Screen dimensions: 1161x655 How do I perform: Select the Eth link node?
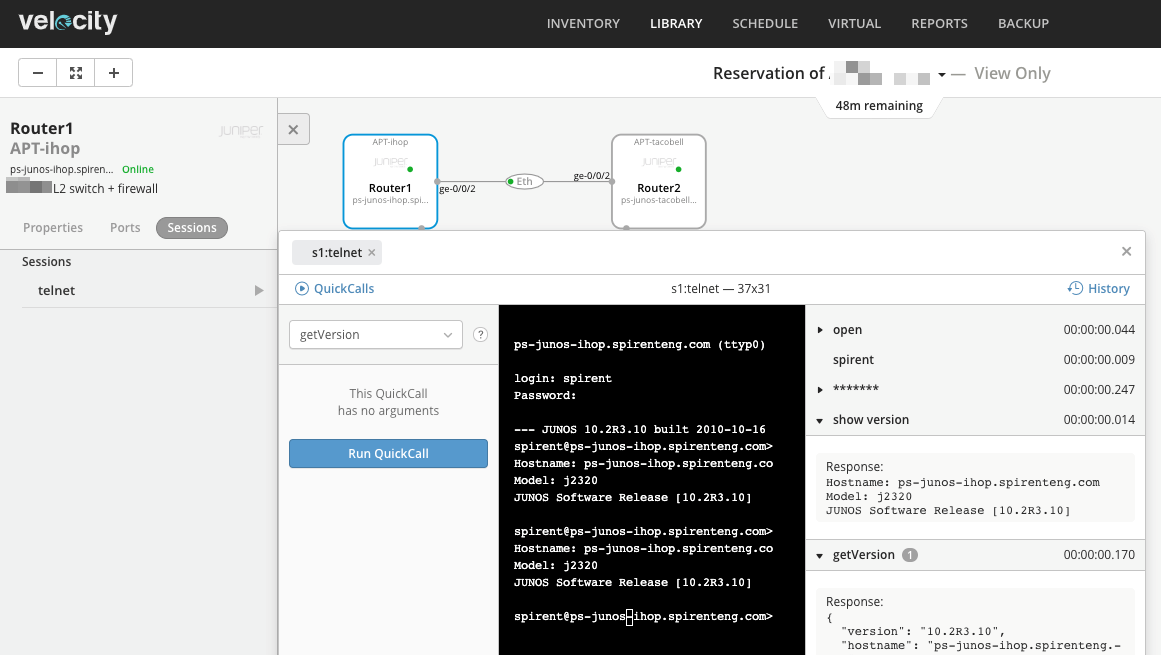(524, 181)
